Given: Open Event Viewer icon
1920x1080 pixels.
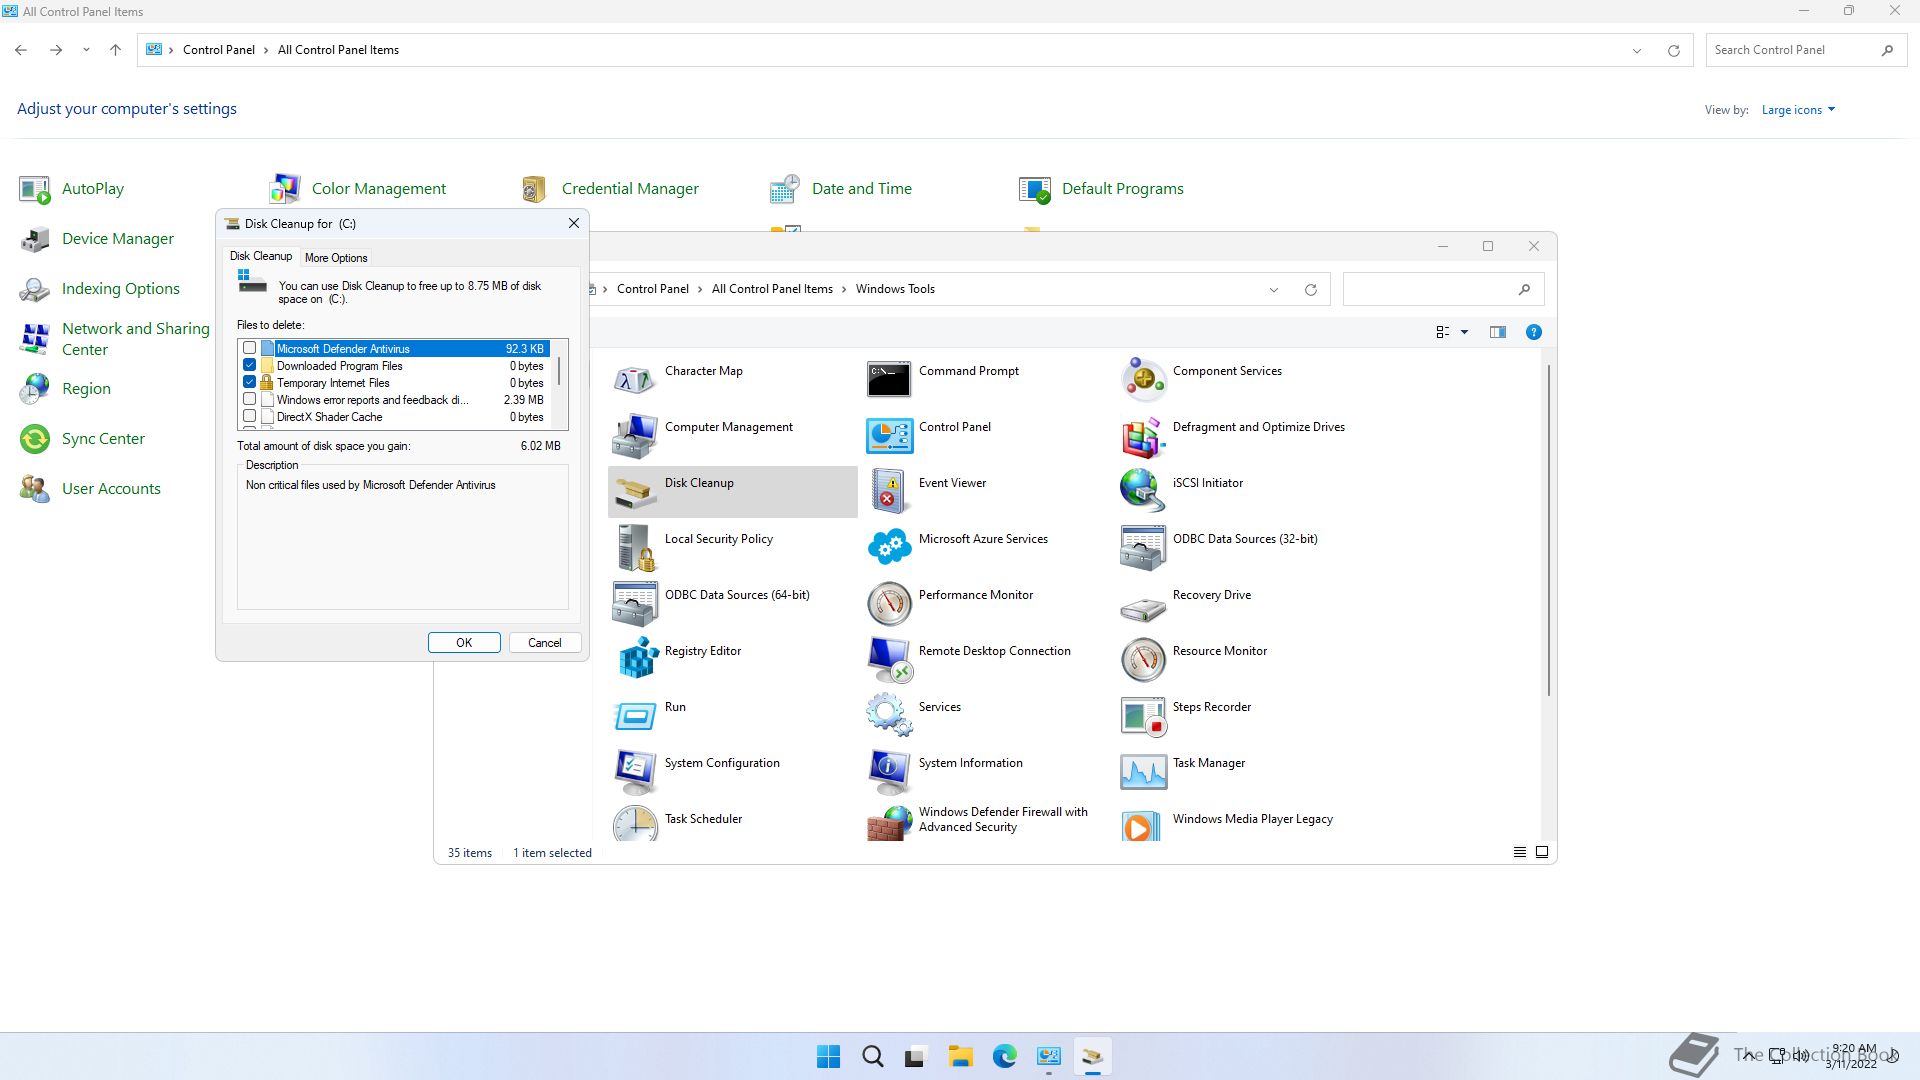Looking at the screenshot, I should (x=888, y=492).
